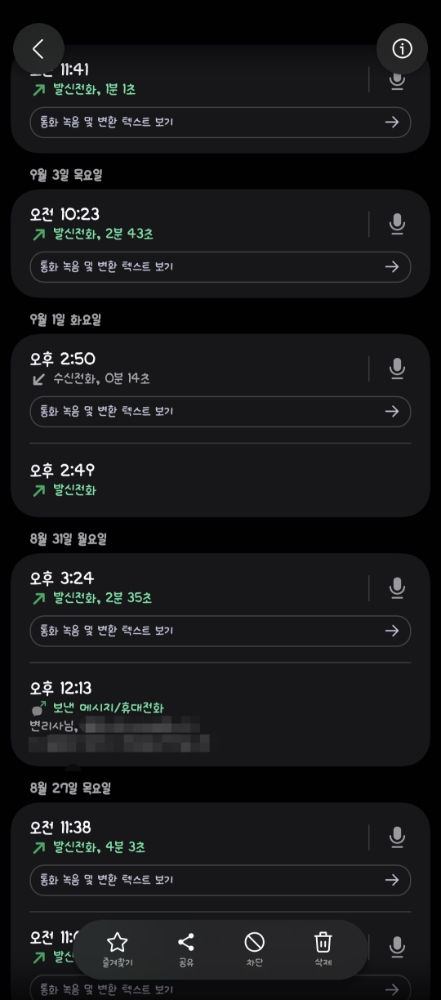This screenshot has height=1000, width=441.
Task: Tap microphone icon for 오후 2:50 call
Action: [397, 369]
